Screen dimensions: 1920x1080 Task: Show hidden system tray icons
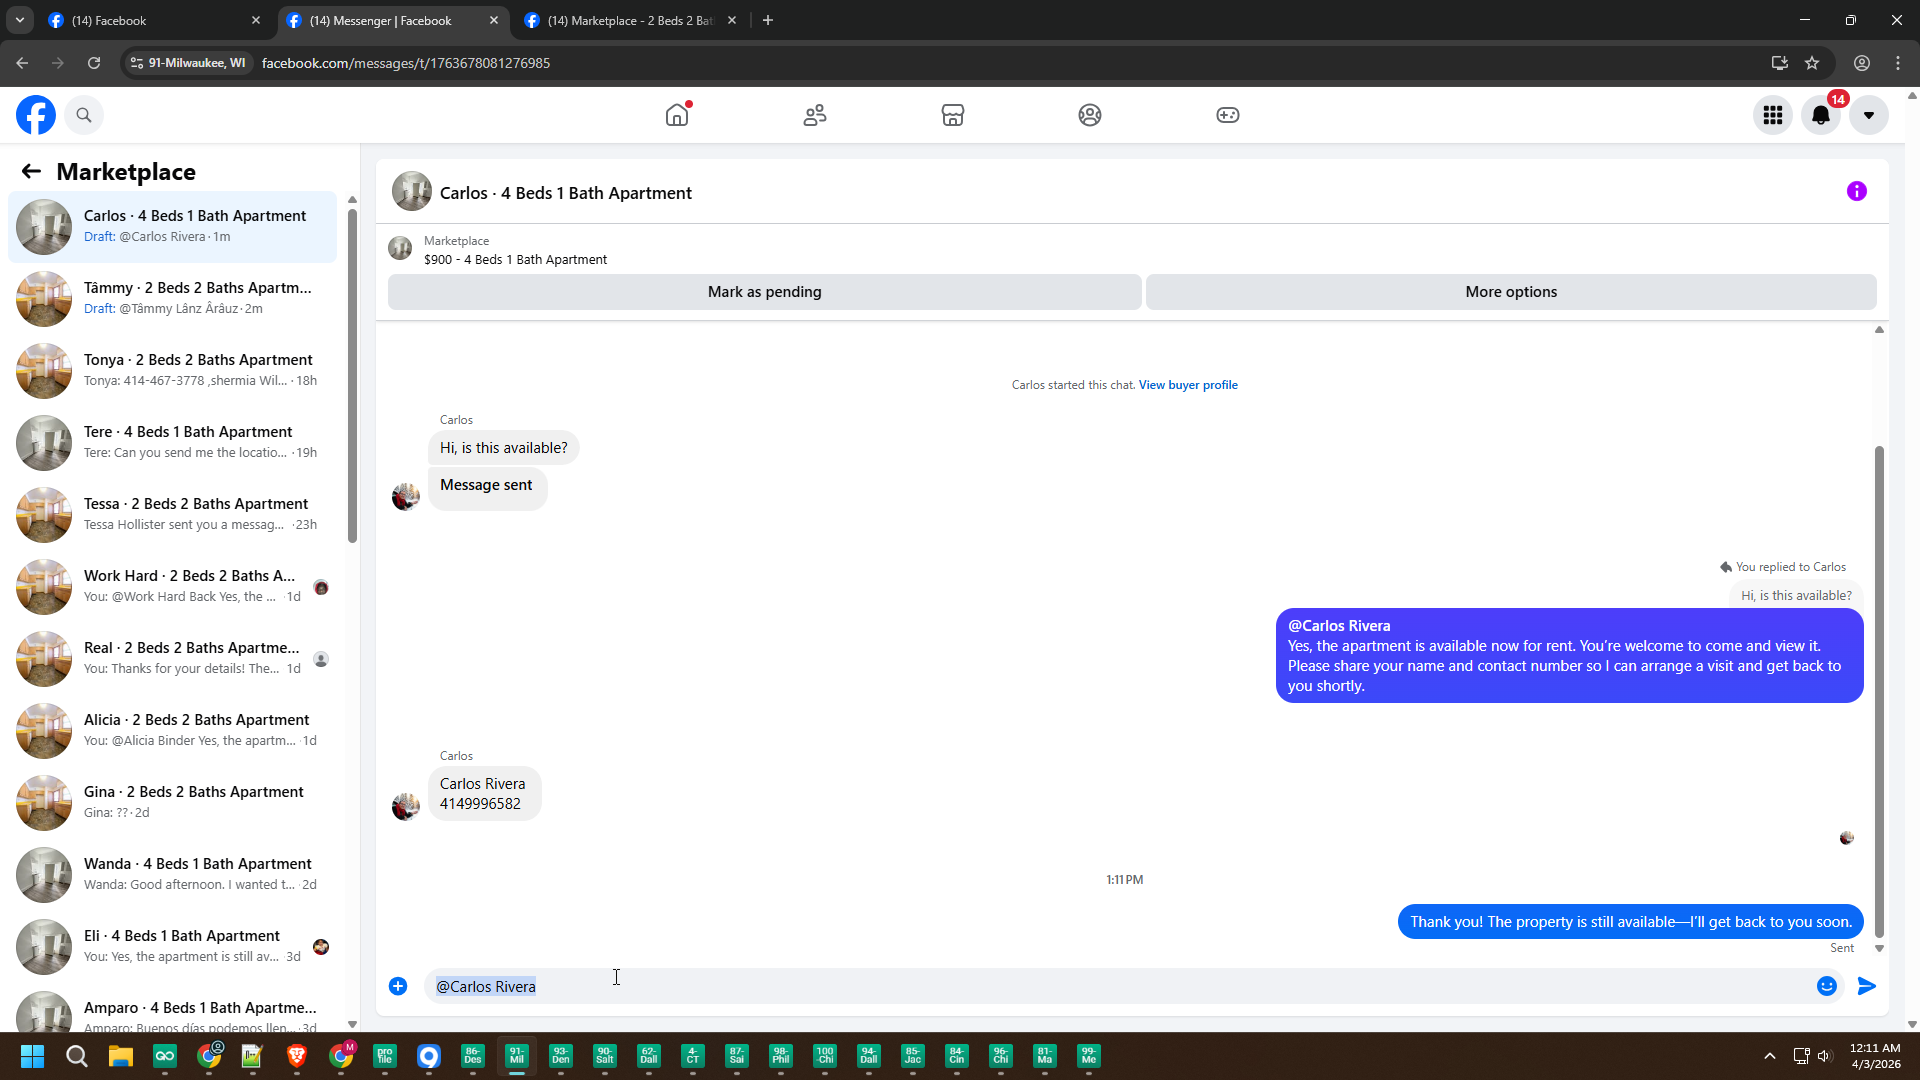coord(1770,1056)
